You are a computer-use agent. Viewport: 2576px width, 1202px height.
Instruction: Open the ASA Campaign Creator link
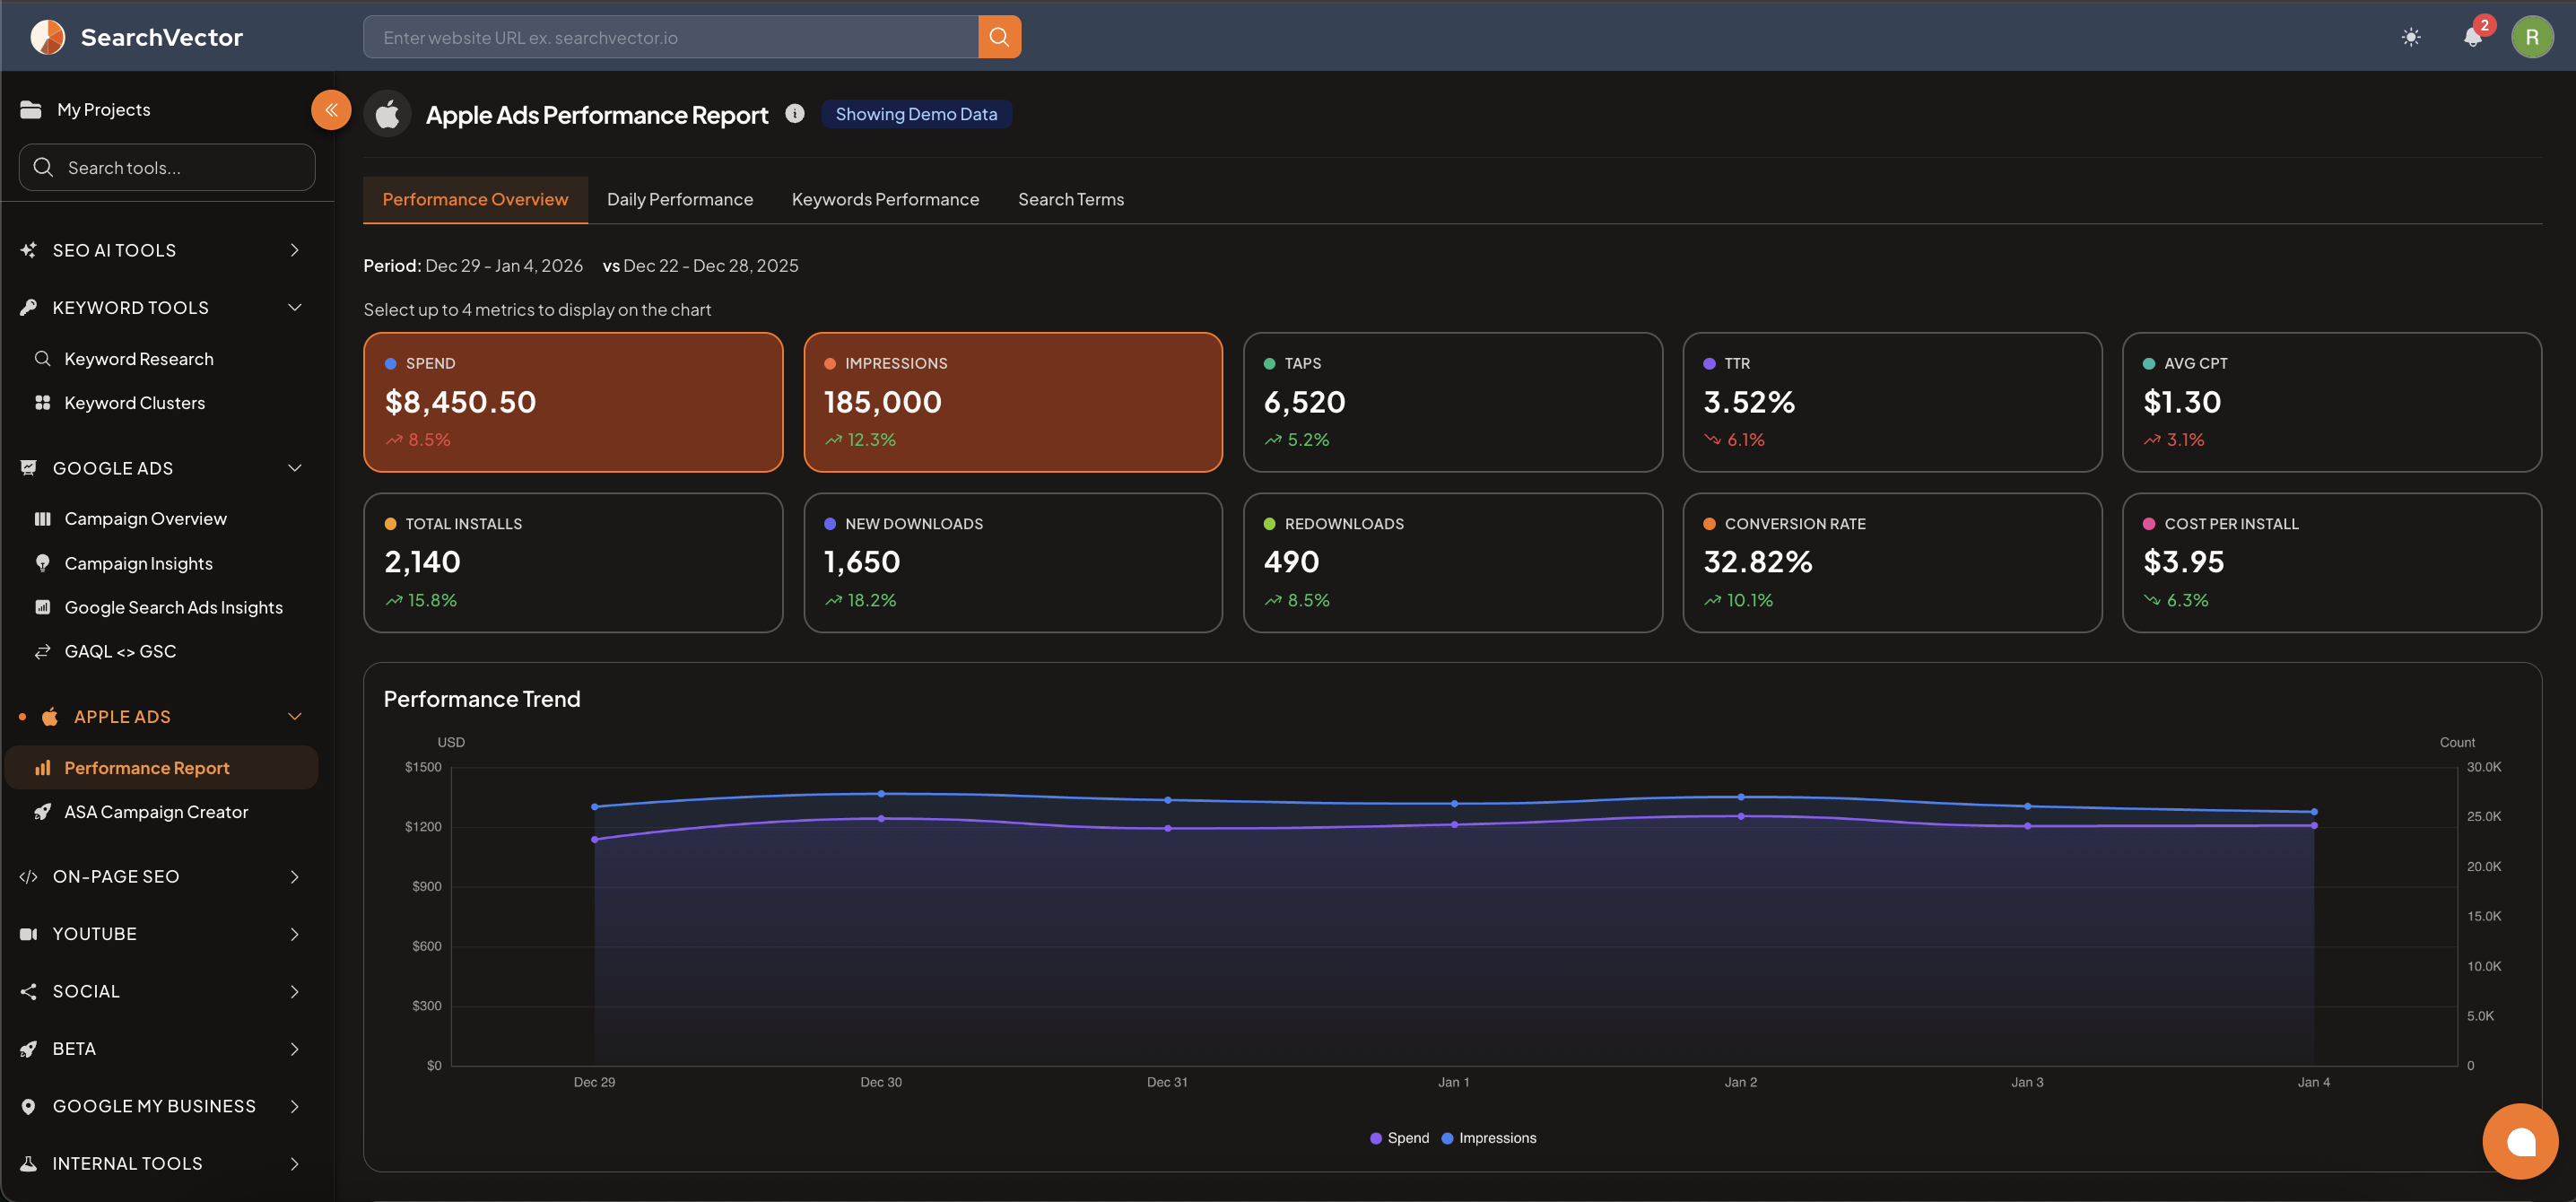point(156,812)
